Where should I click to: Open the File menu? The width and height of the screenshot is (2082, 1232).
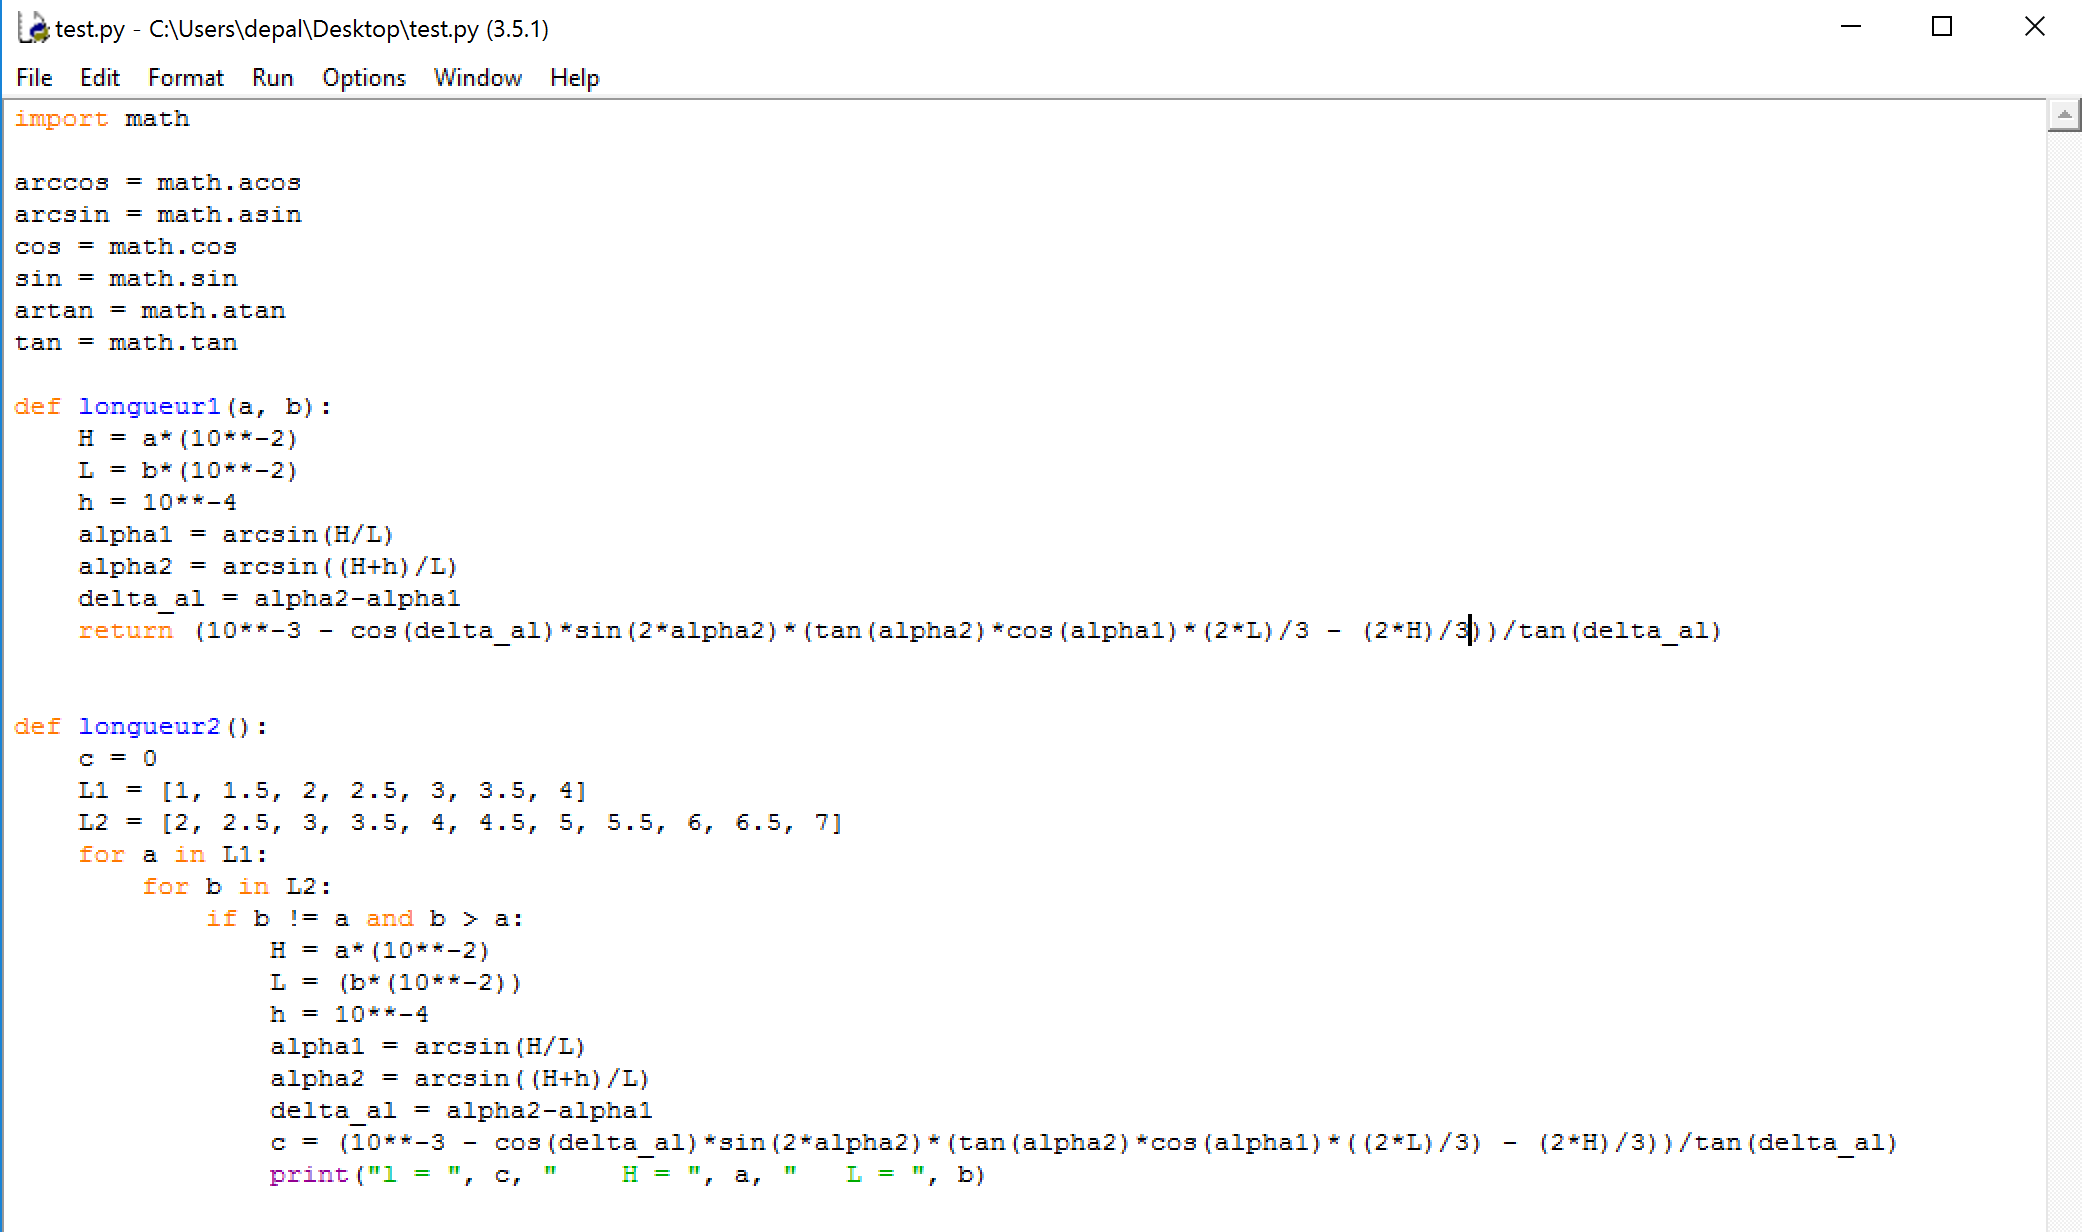coord(34,78)
